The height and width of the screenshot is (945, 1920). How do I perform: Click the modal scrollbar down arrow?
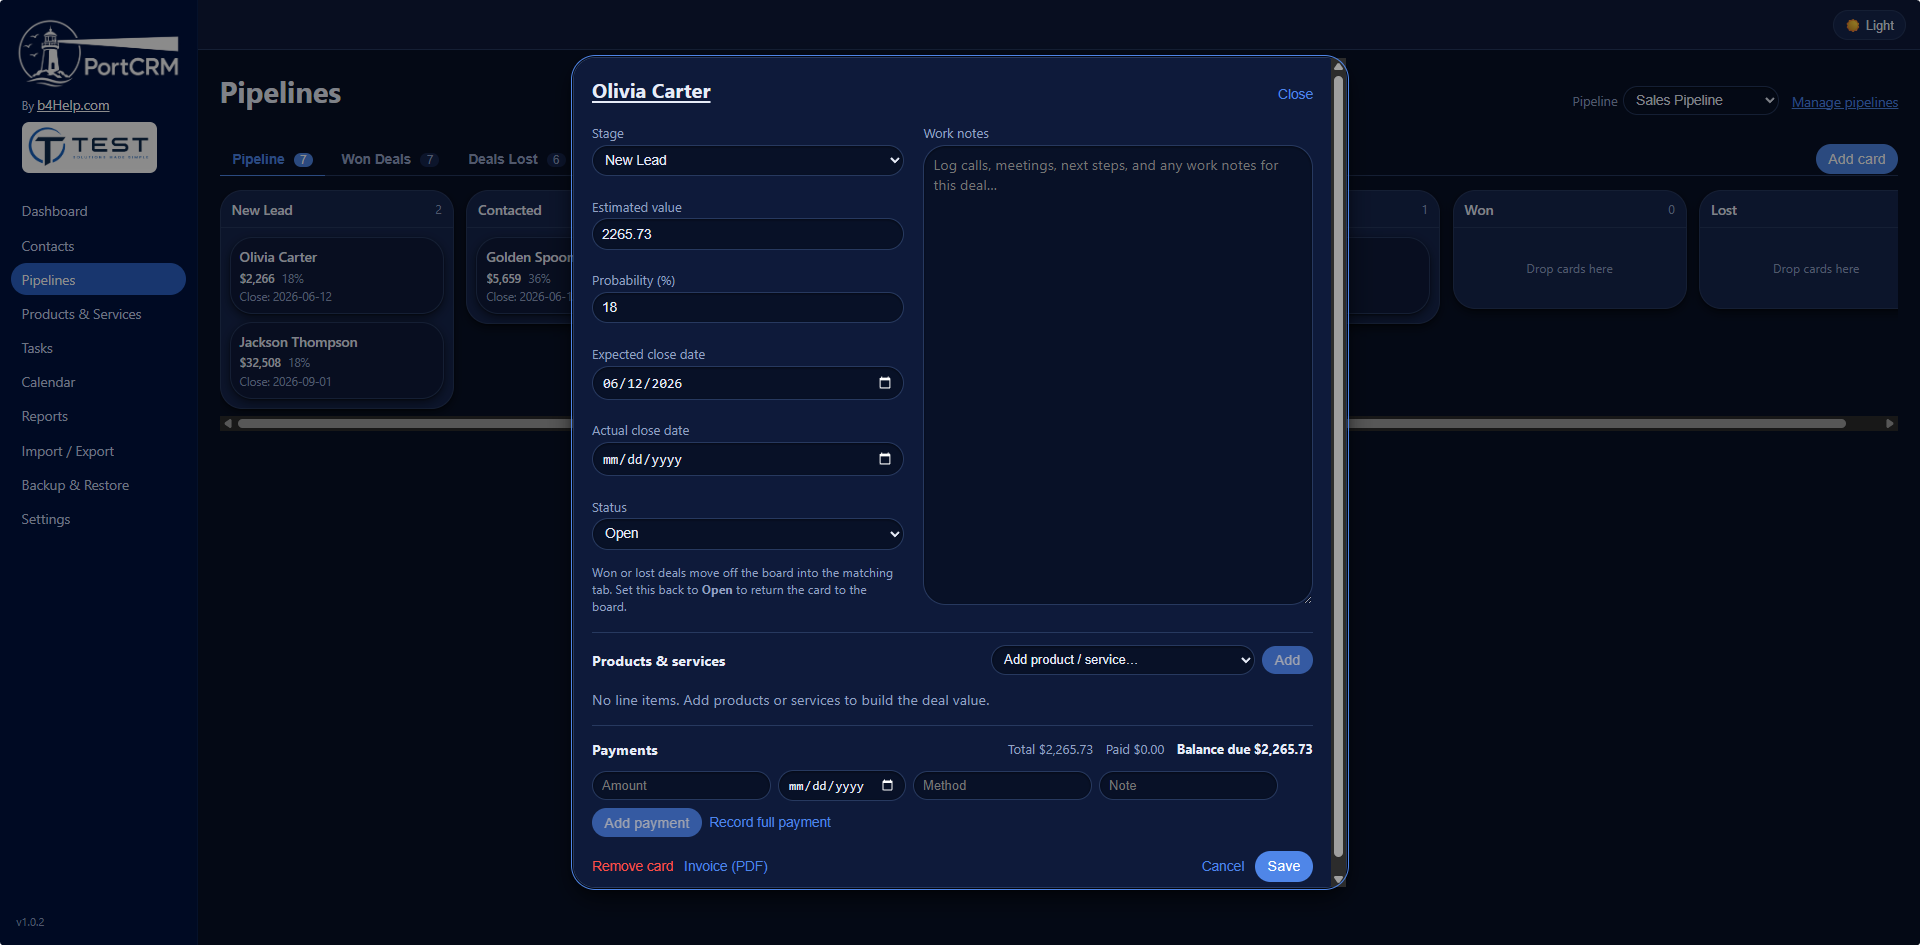[x=1338, y=880]
